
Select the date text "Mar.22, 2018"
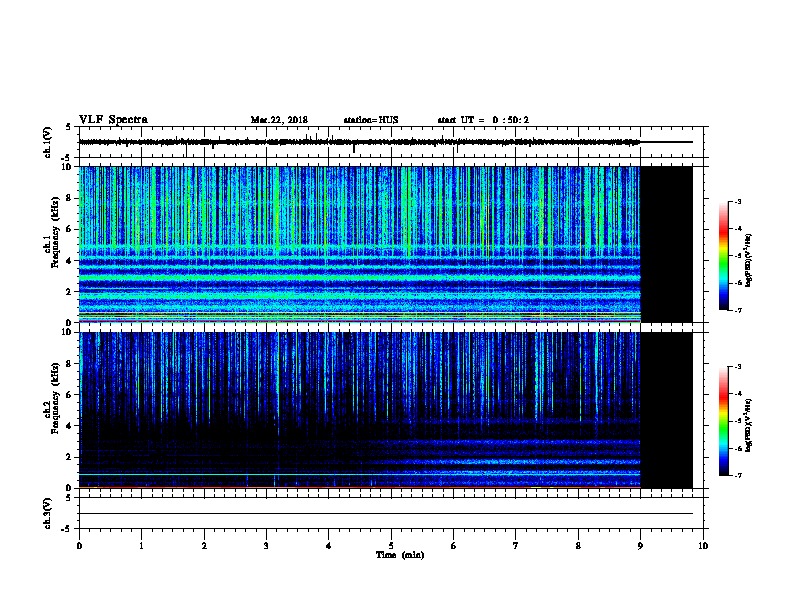279,120
